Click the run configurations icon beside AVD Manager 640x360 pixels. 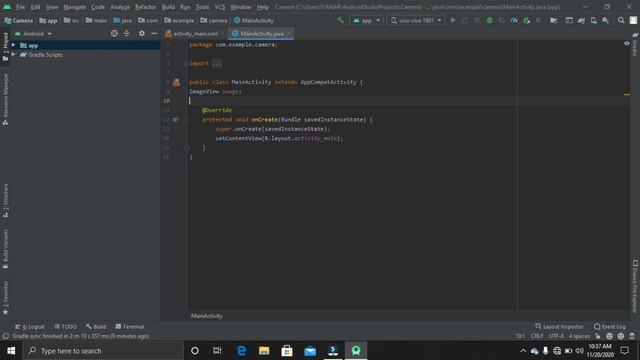(x=569, y=20)
